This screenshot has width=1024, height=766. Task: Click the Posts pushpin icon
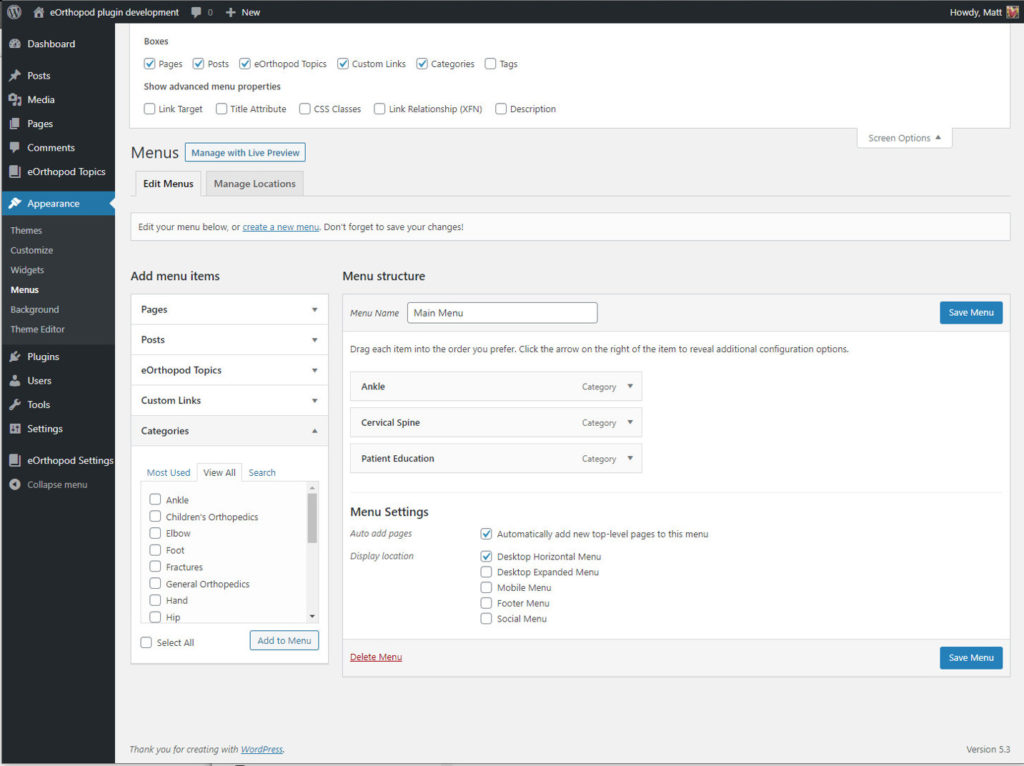tap(15, 76)
